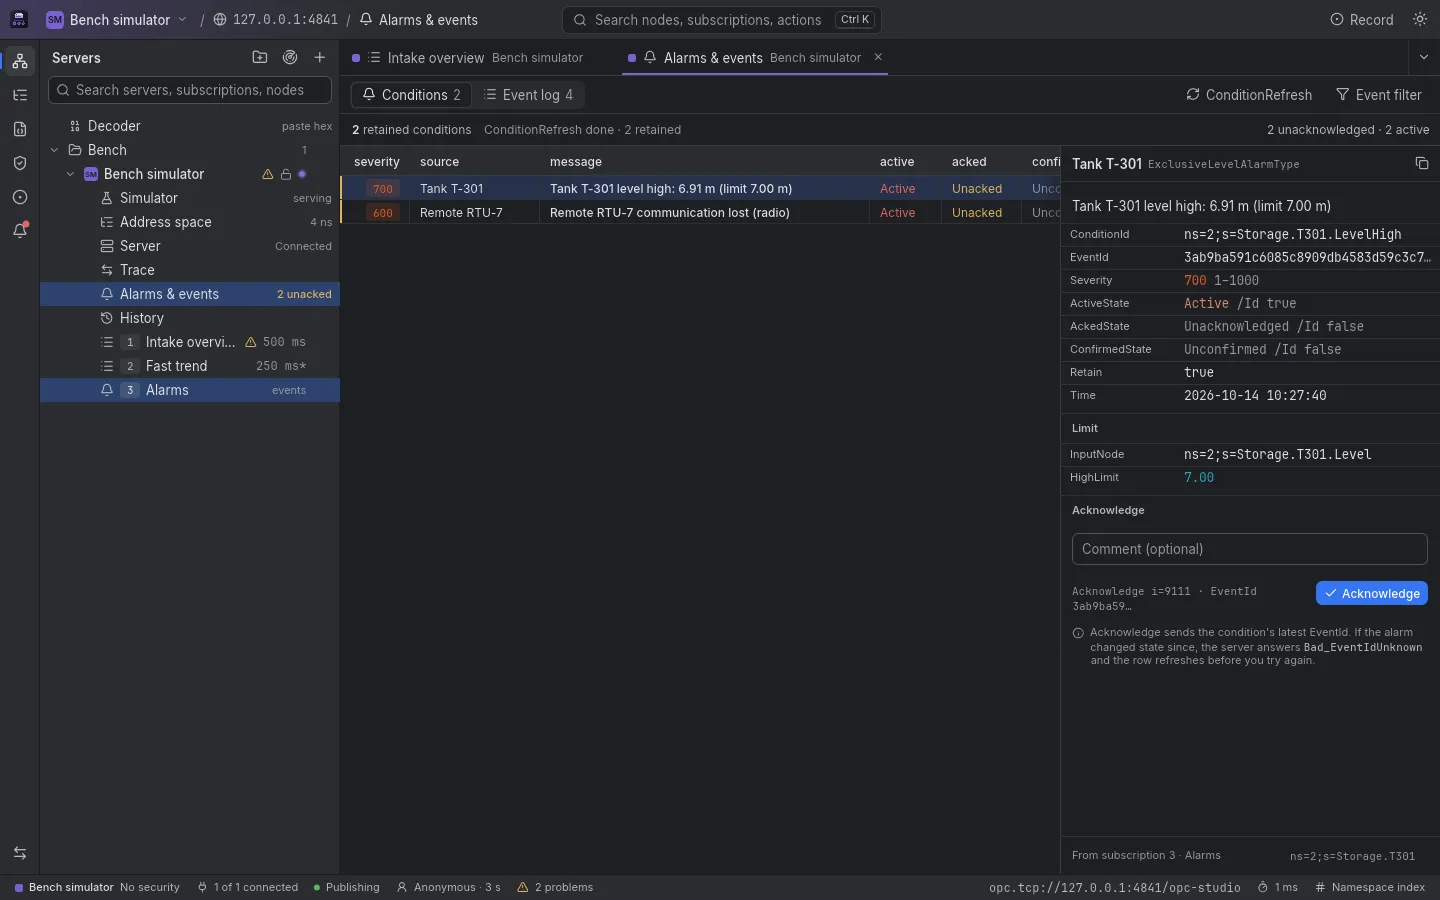Add a new server with the plus icon
Screen dimensions: 1440x900
click(320, 58)
